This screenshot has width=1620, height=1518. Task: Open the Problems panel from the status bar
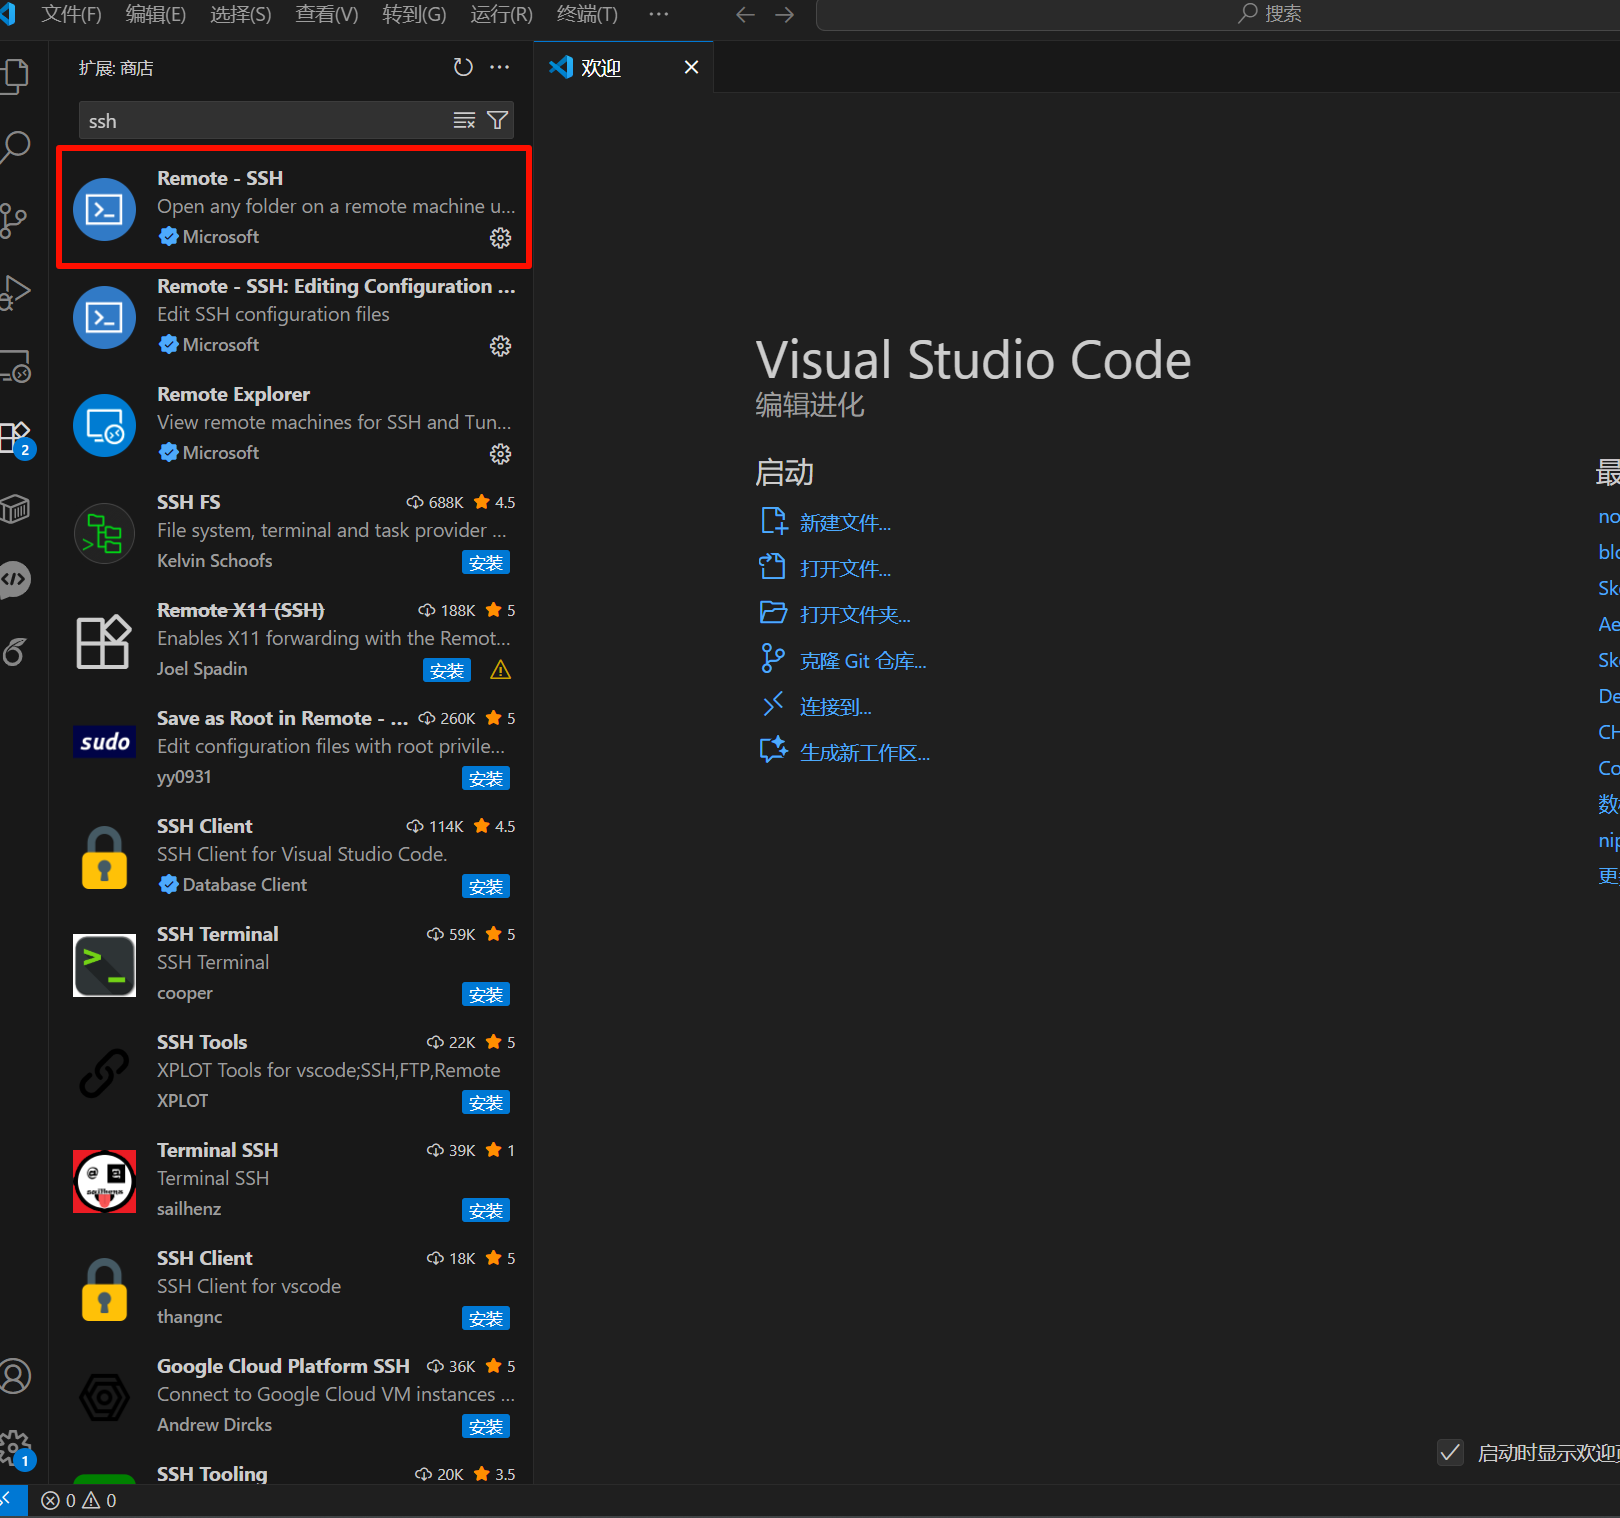pos(79,1500)
